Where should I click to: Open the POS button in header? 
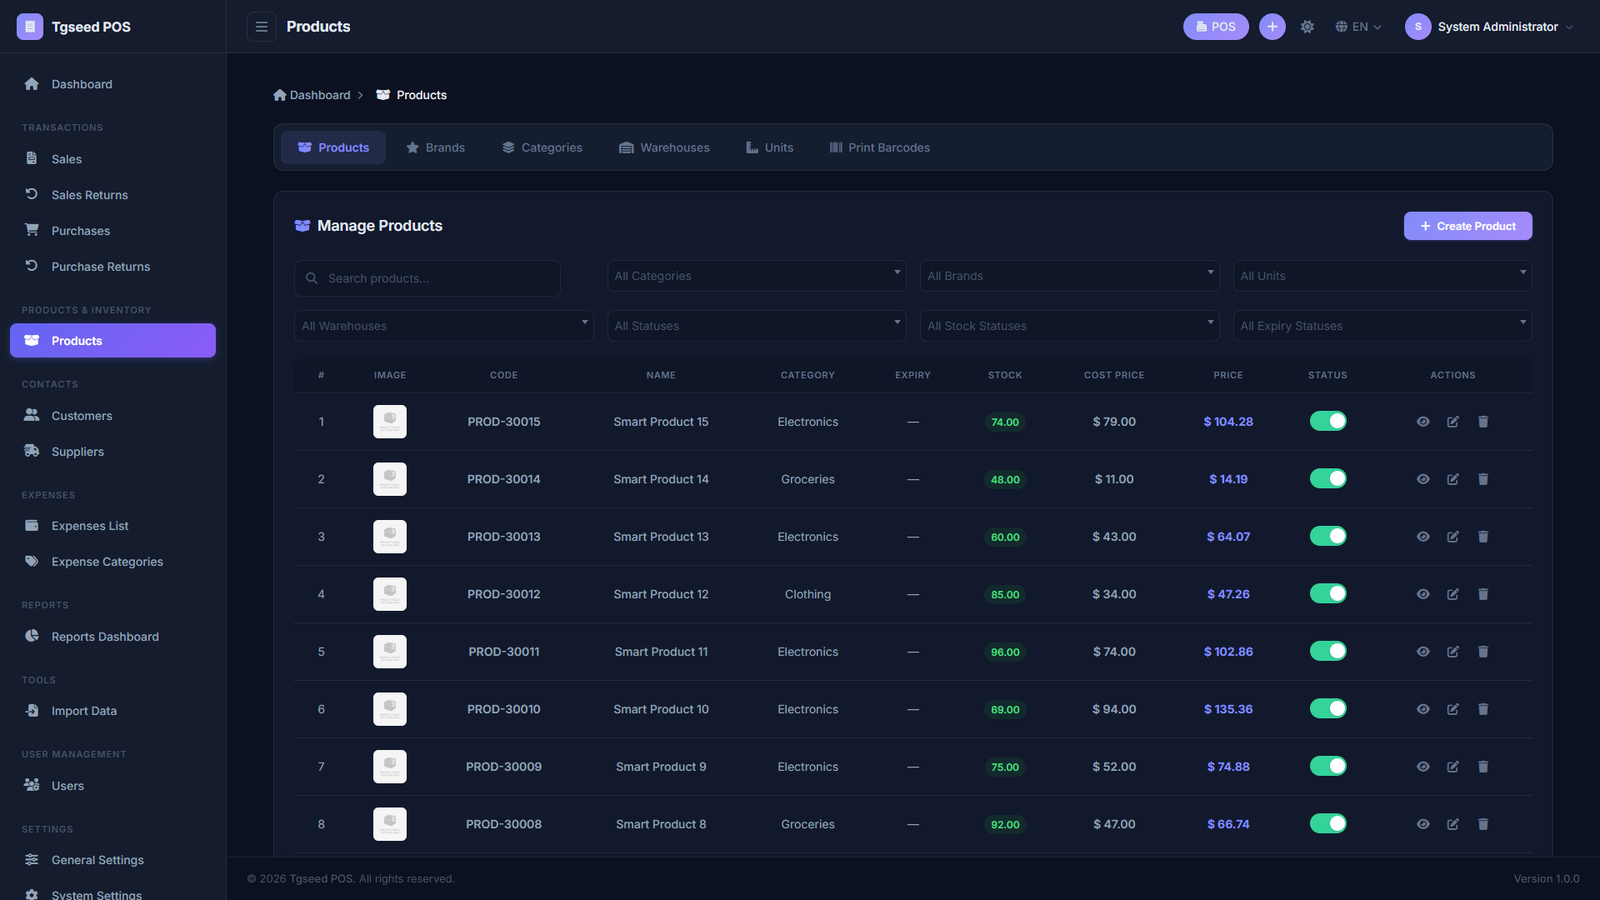pyautogui.click(x=1216, y=27)
